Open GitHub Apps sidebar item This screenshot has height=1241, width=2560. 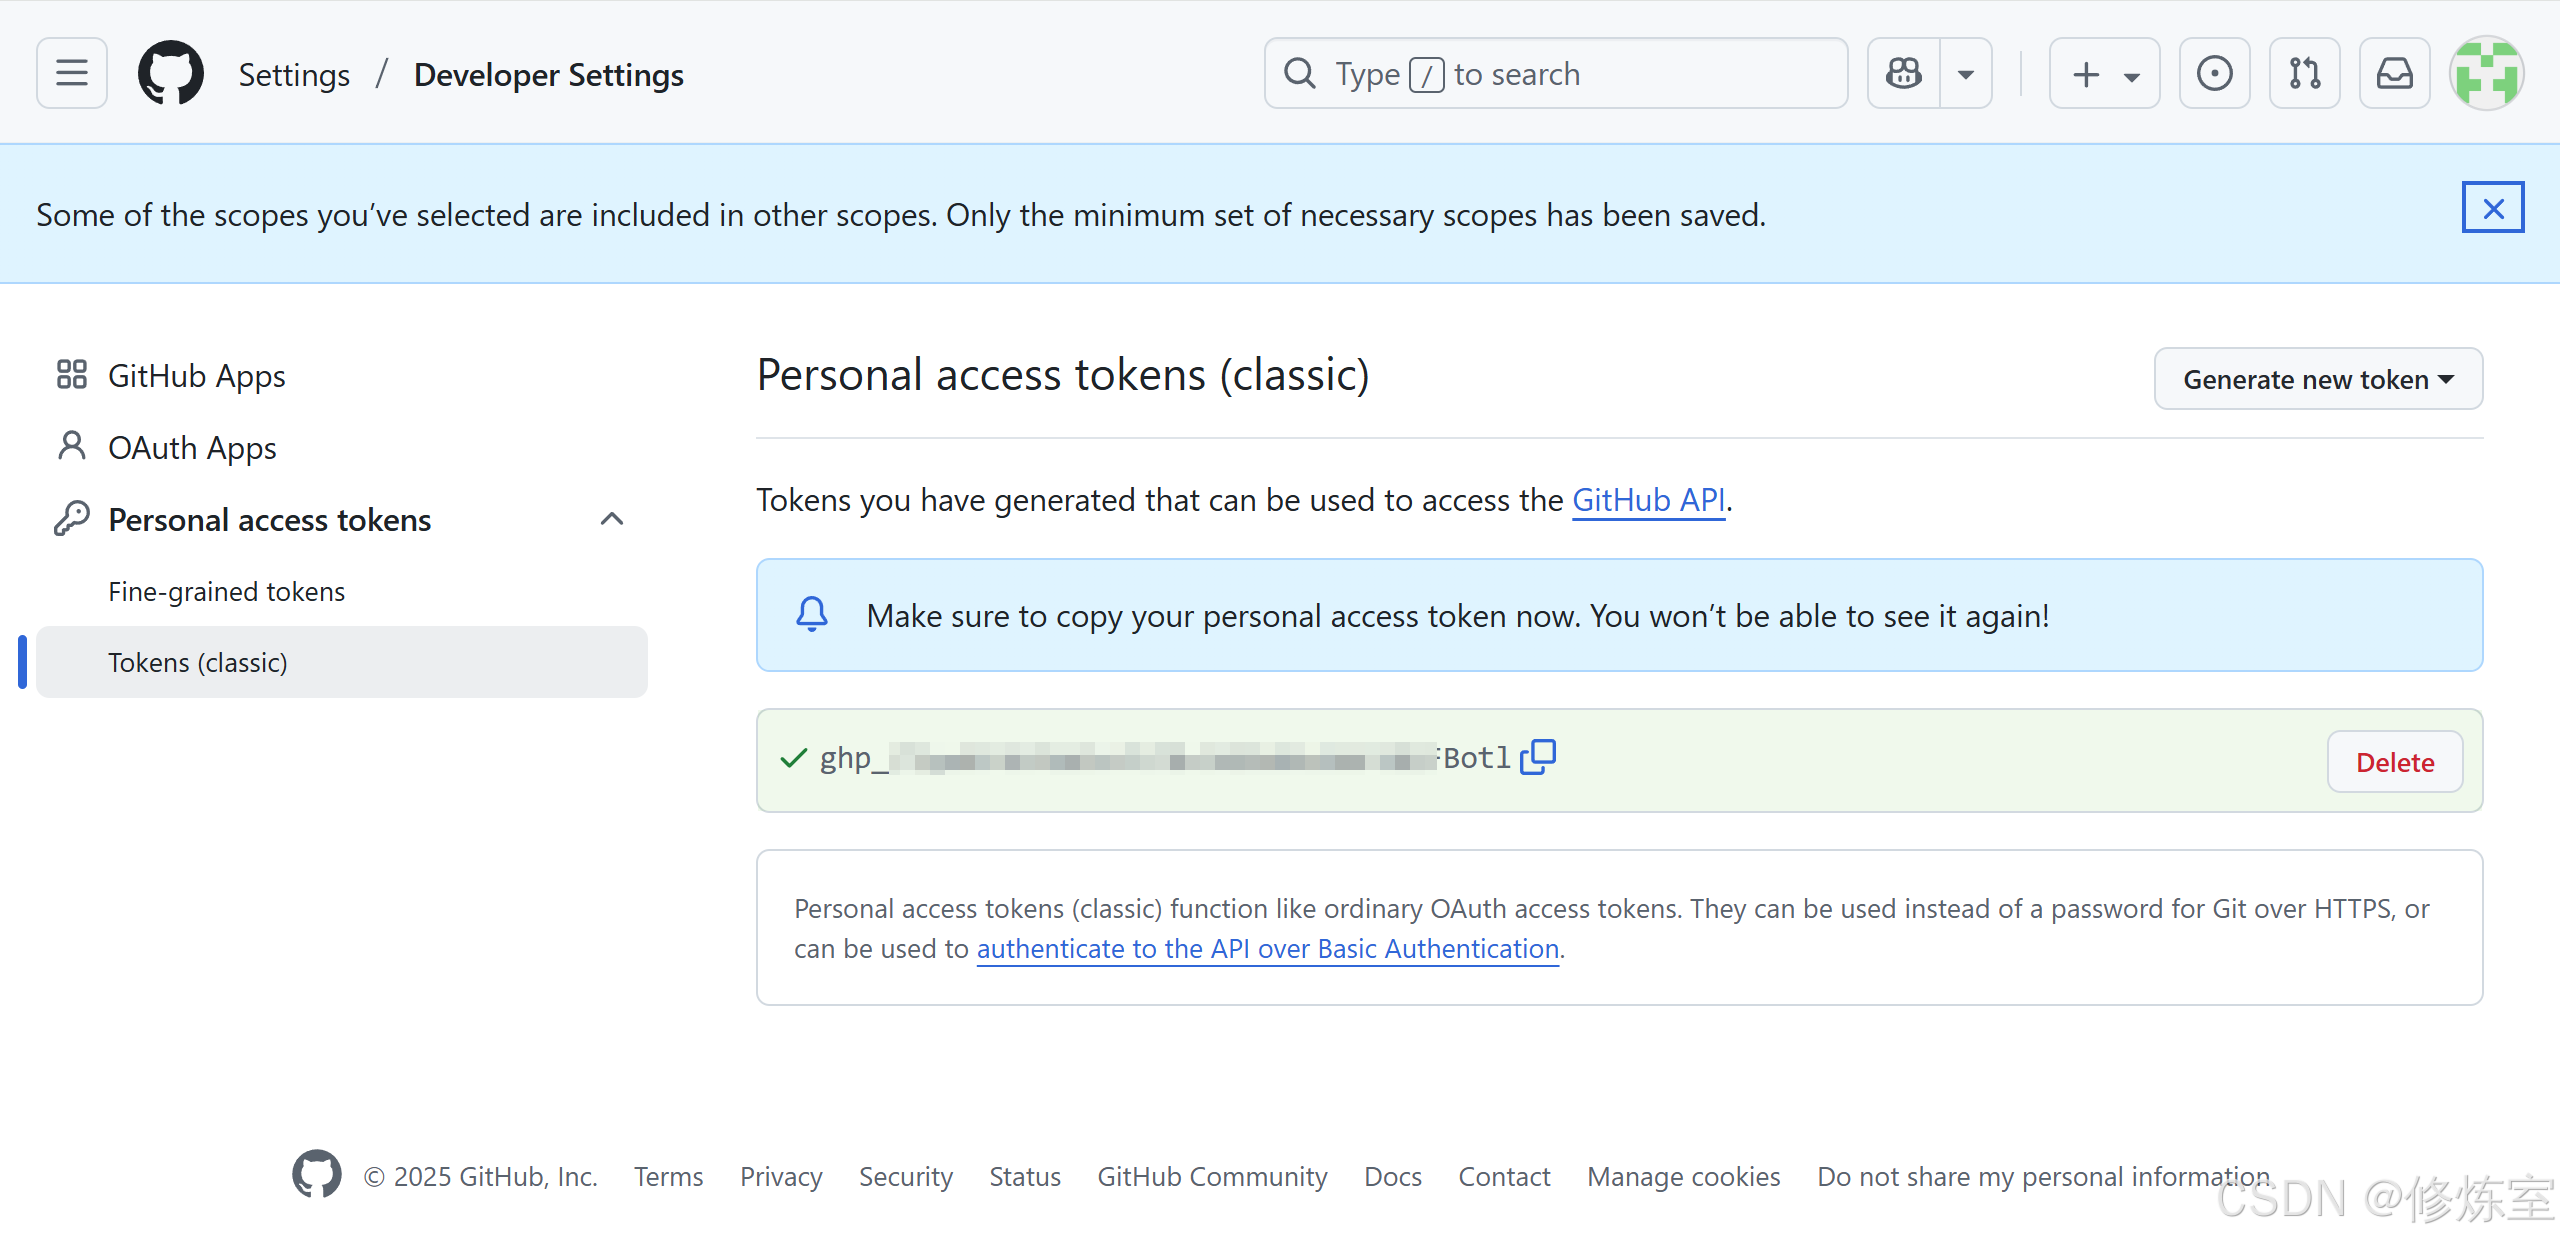tap(341, 376)
